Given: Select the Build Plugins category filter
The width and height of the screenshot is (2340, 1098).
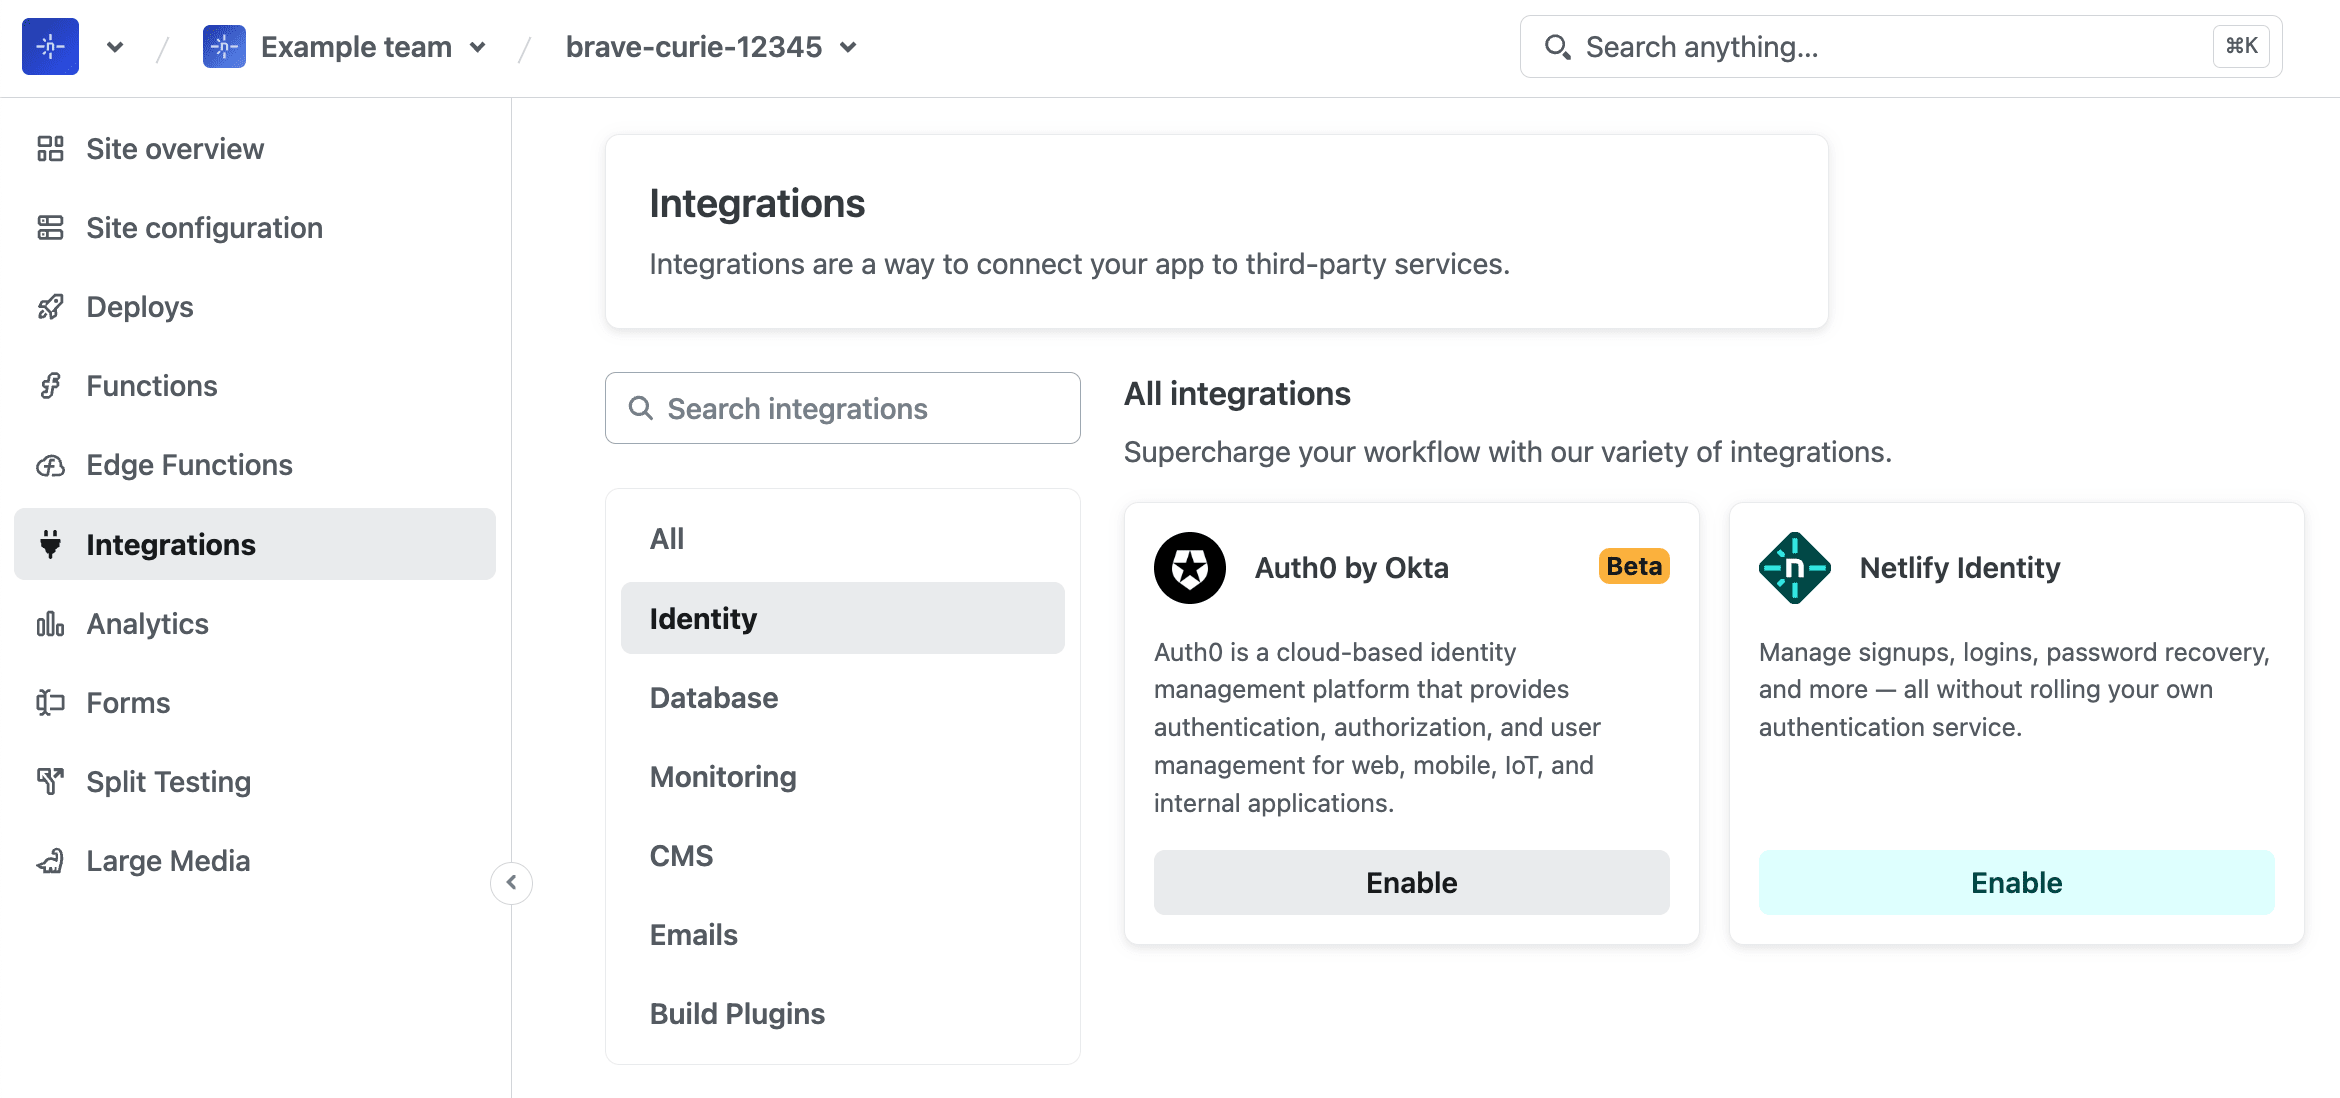Looking at the screenshot, I should point(737,1013).
